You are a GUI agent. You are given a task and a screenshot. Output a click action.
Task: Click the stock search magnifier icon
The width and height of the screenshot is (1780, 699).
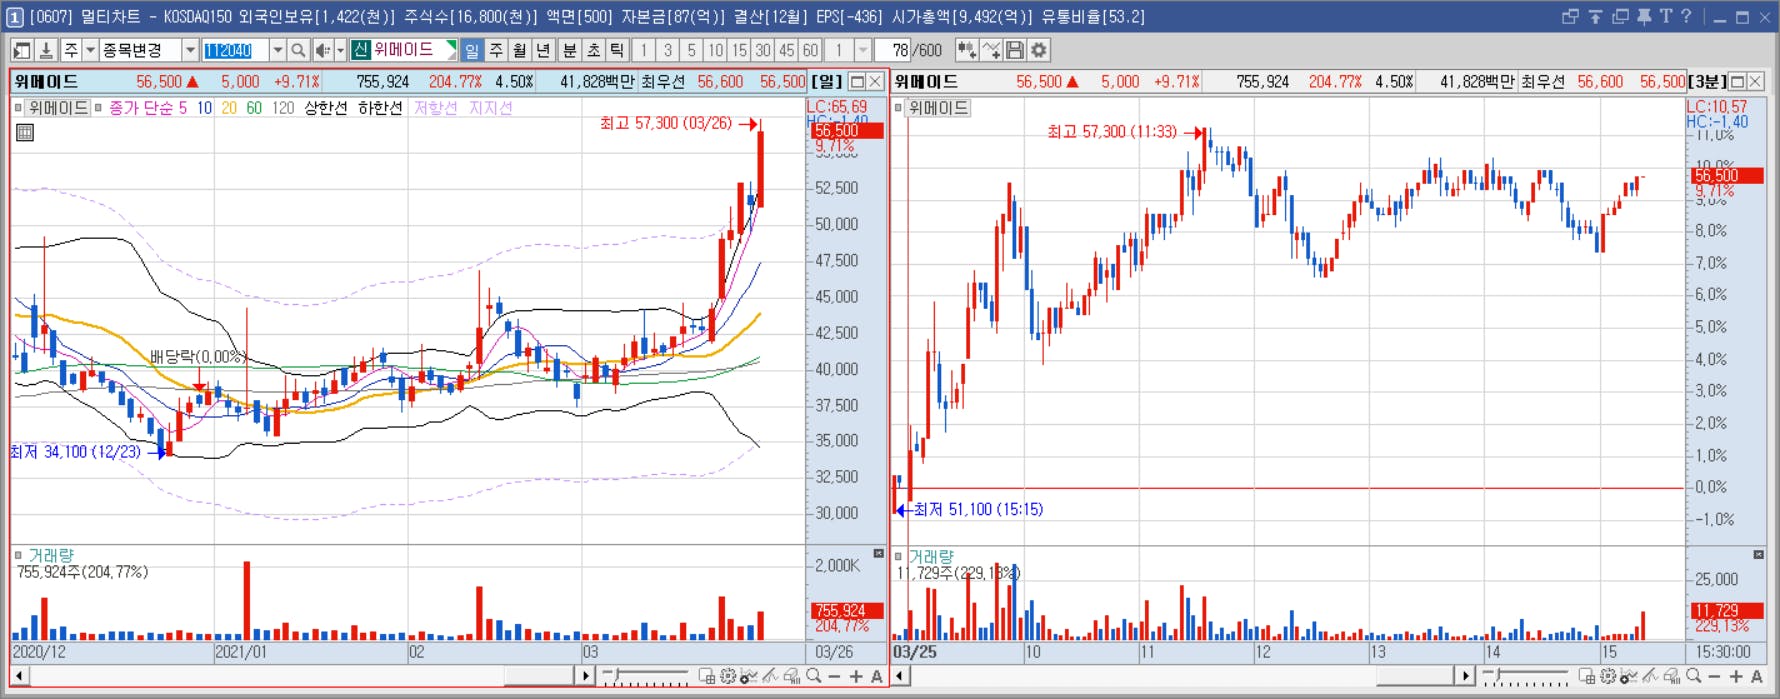click(x=298, y=50)
